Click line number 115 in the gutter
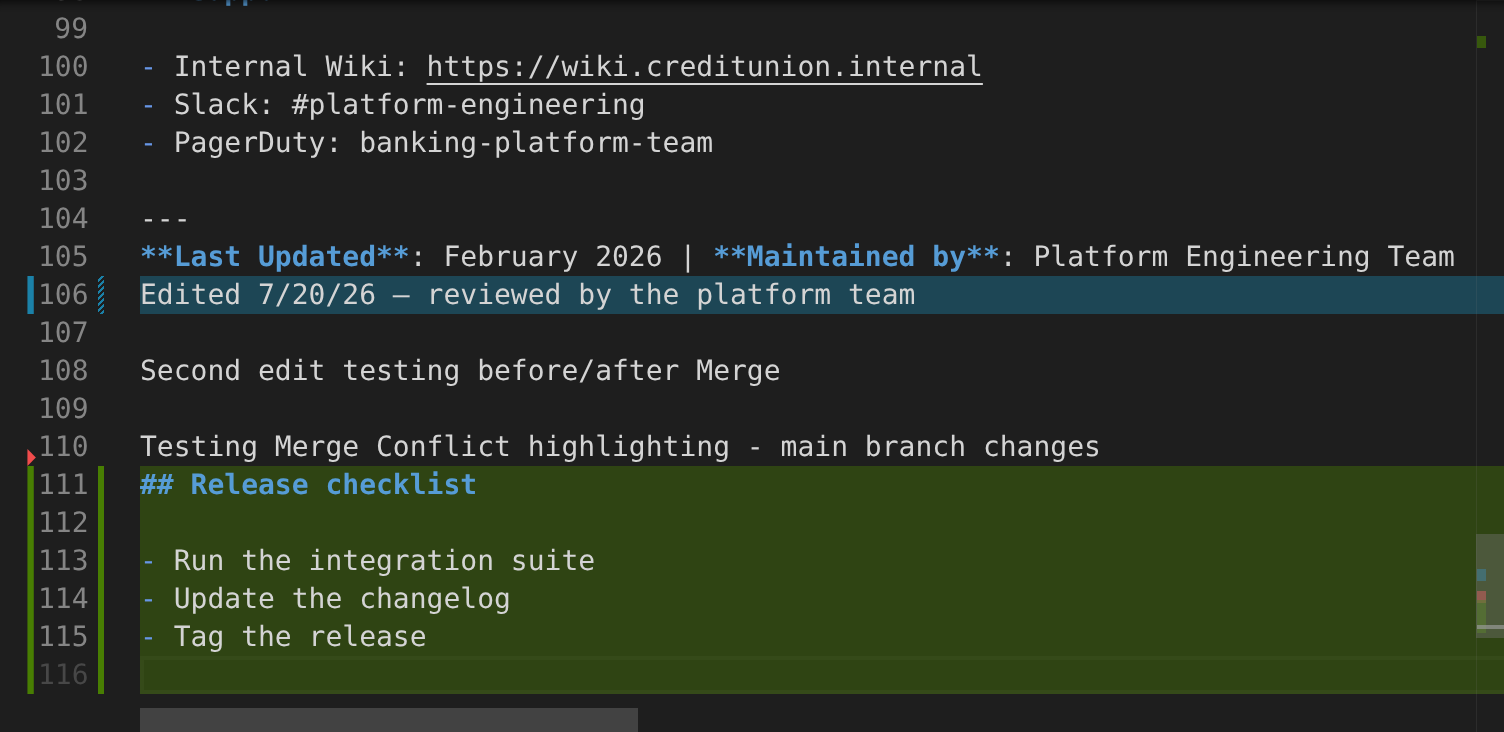Viewport: 1504px width, 732px height. click(64, 637)
